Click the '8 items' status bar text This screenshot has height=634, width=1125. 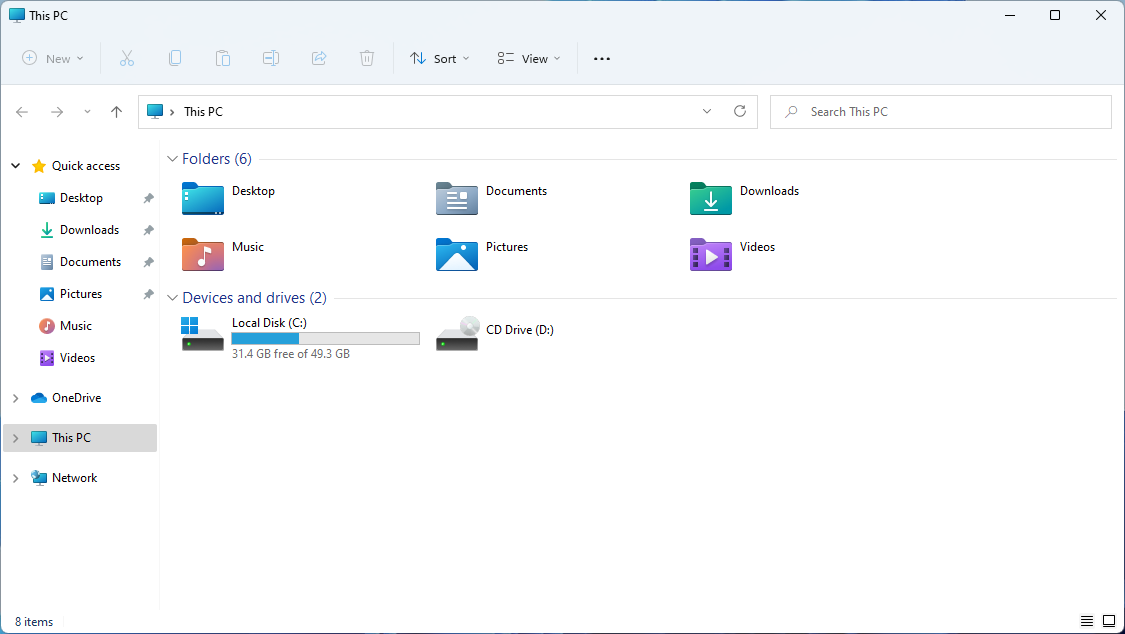(34, 622)
